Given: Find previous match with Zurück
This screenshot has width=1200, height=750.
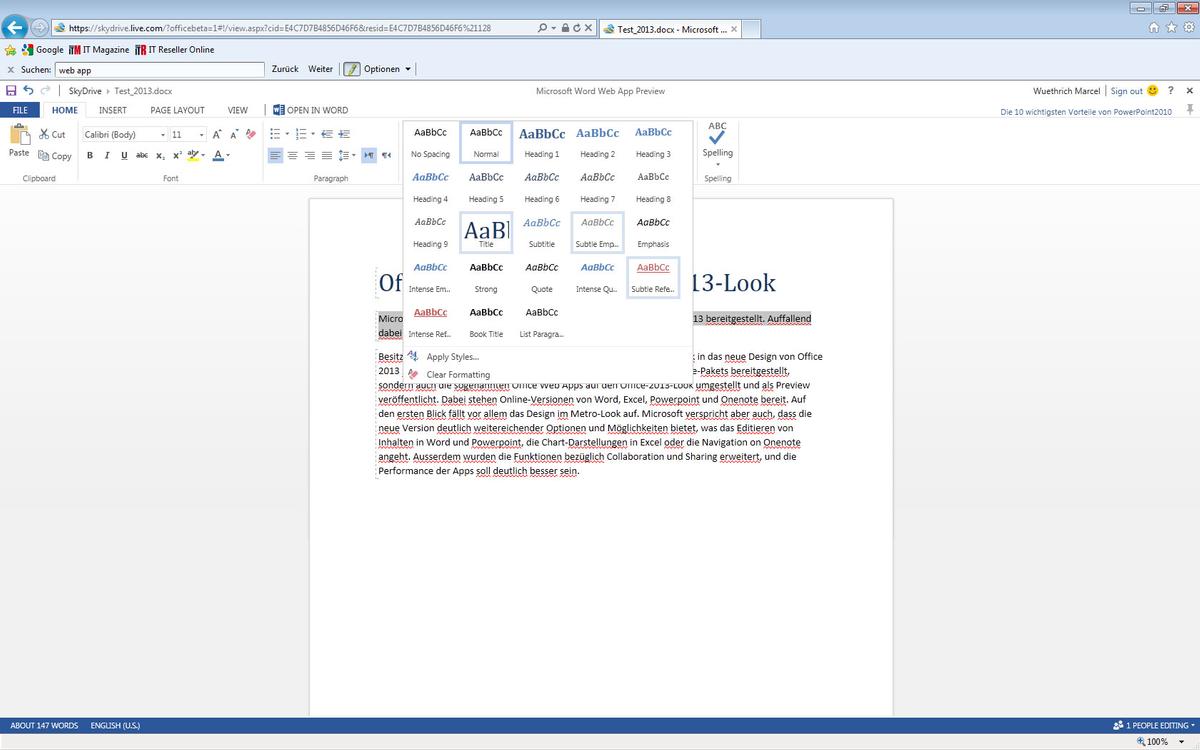Looking at the screenshot, I should pyautogui.click(x=285, y=69).
